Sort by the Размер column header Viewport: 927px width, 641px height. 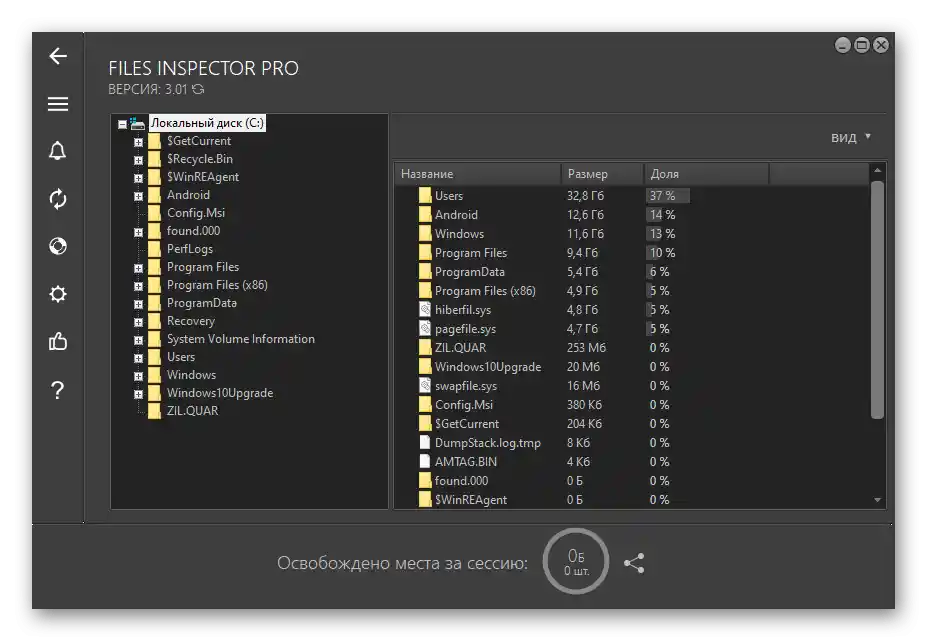(x=602, y=174)
